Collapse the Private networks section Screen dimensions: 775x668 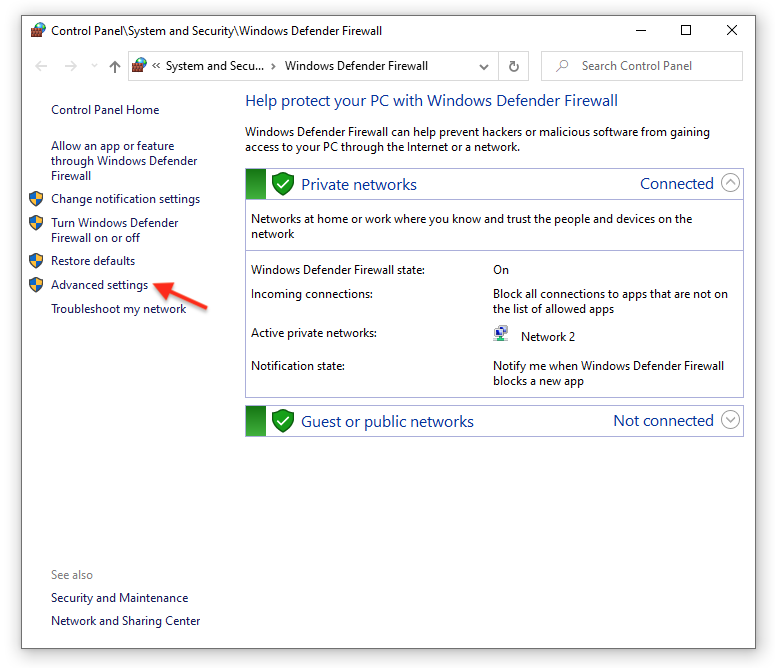pyautogui.click(x=730, y=183)
